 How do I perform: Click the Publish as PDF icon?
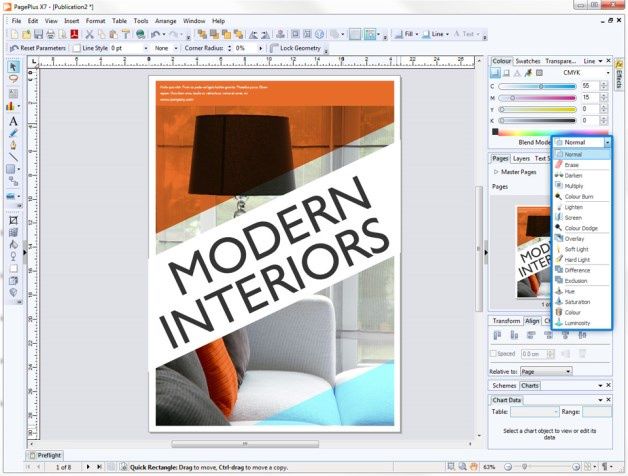coord(74,34)
